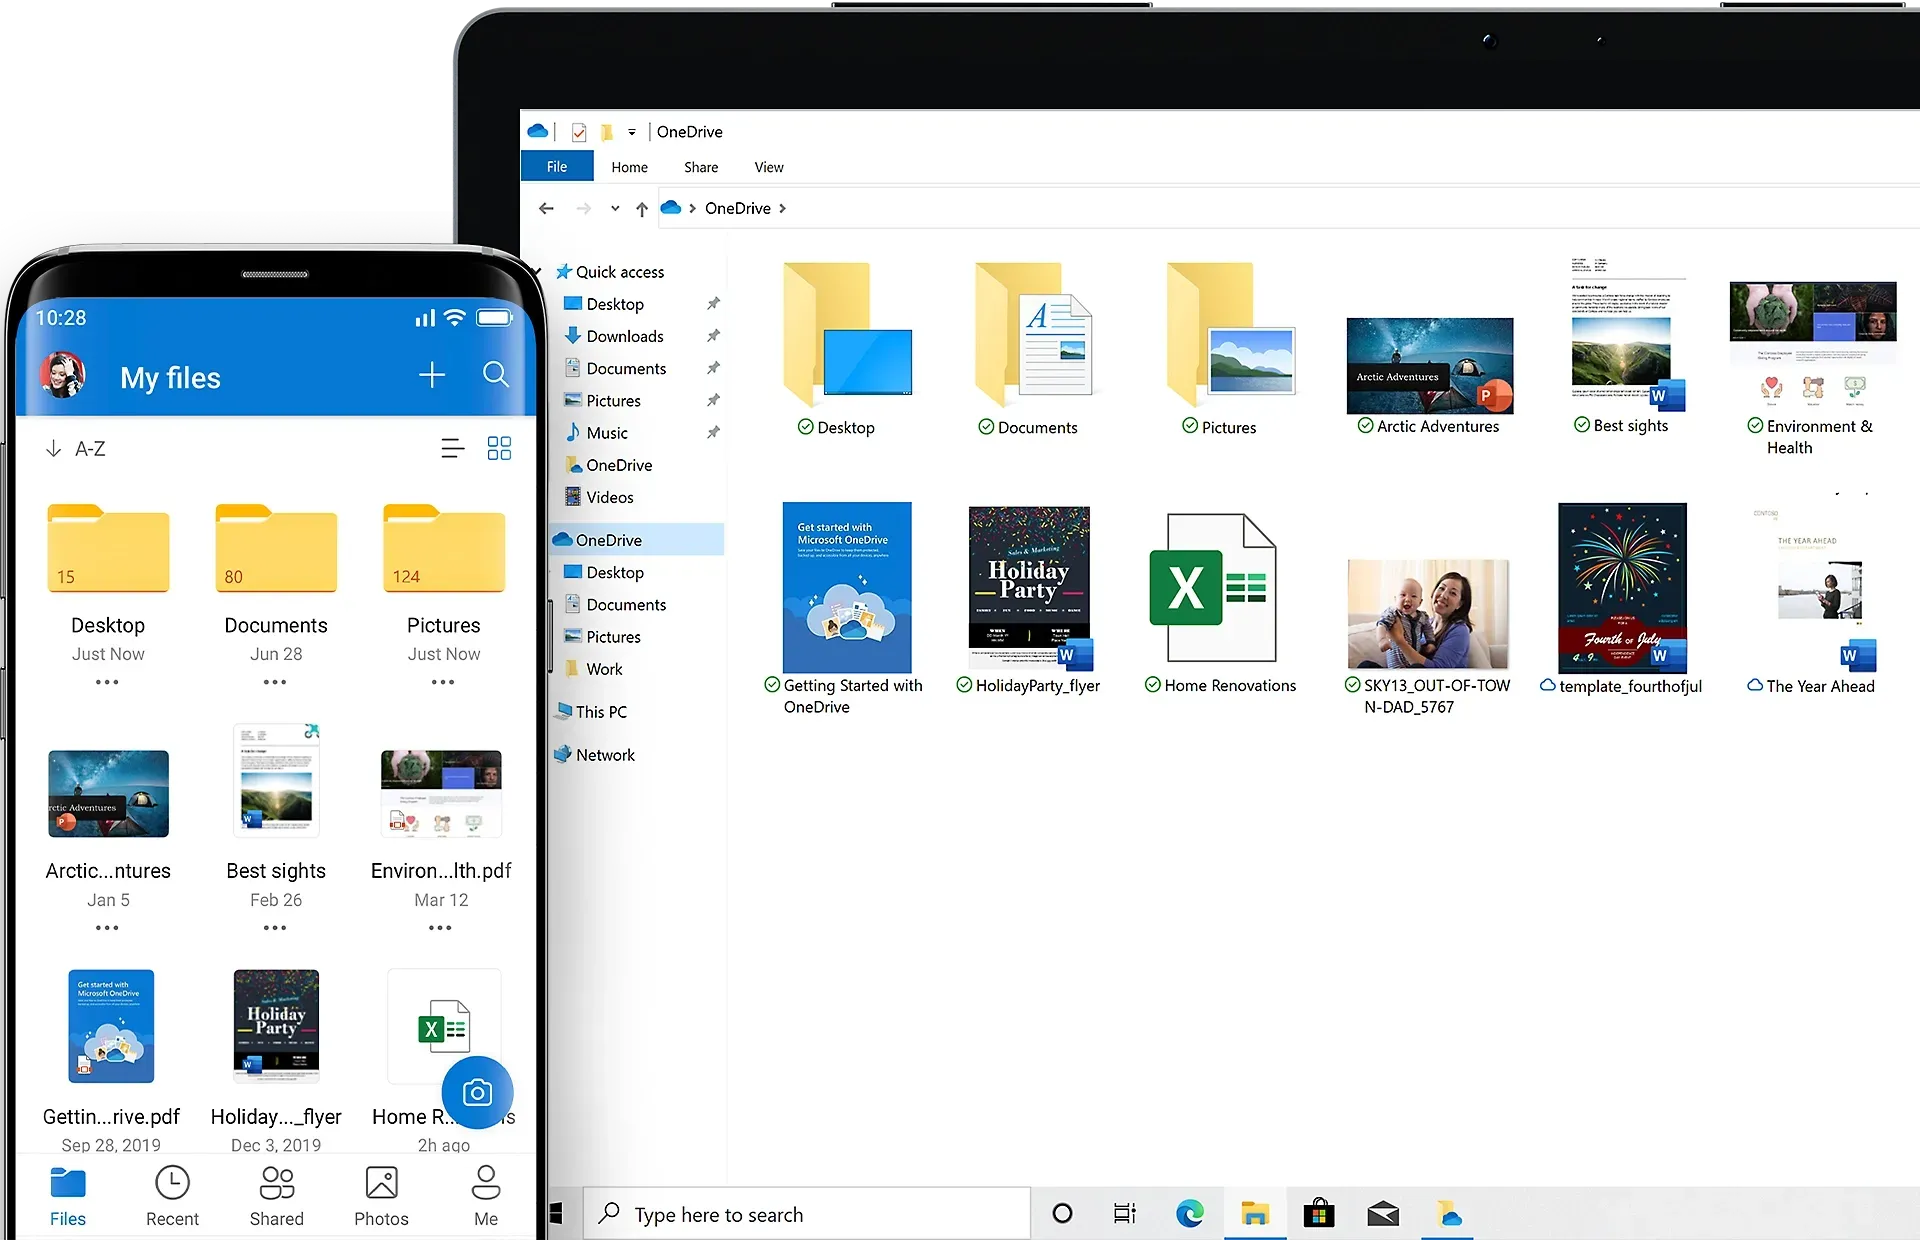
Task: Select SKY13_OUT-OF-TOWN-DAD_5767 photo
Action: click(1428, 636)
